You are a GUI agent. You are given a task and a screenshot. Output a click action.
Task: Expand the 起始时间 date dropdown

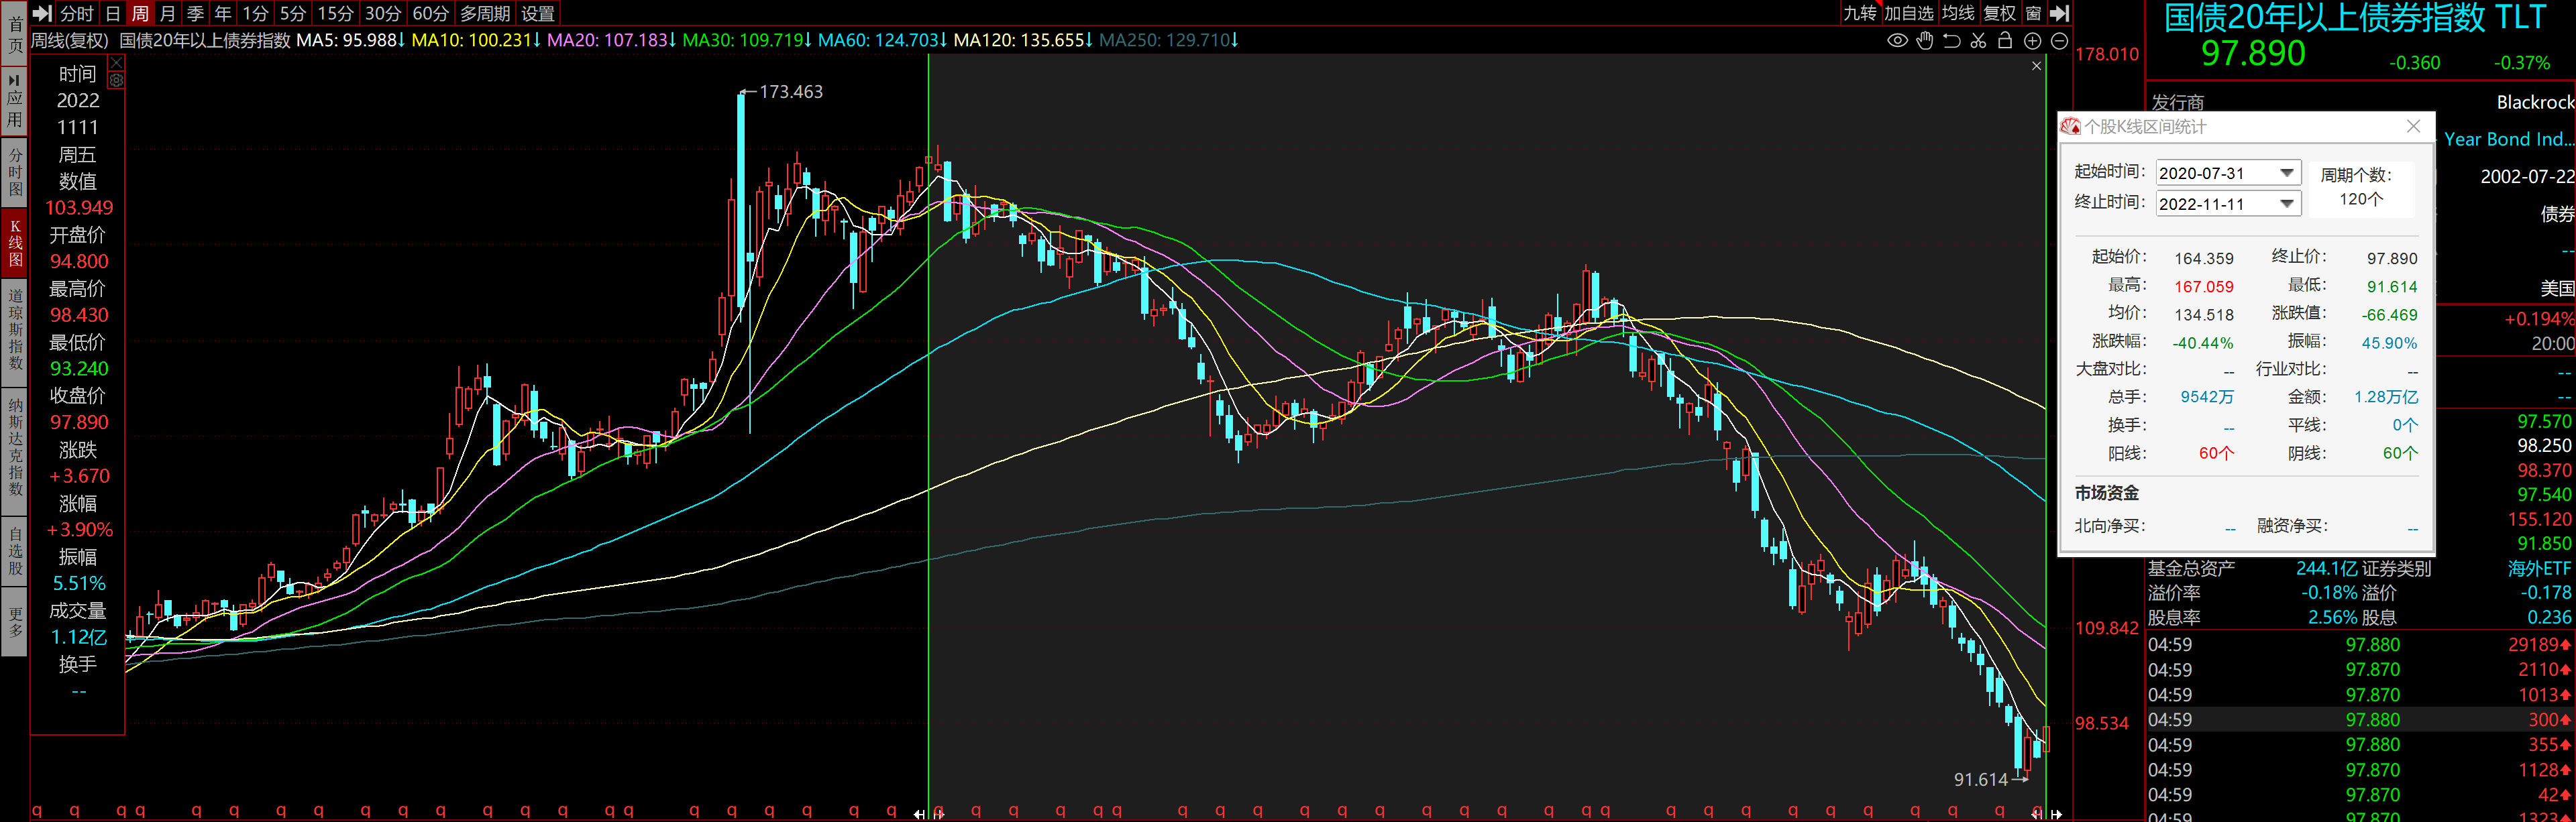[x=2286, y=173]
